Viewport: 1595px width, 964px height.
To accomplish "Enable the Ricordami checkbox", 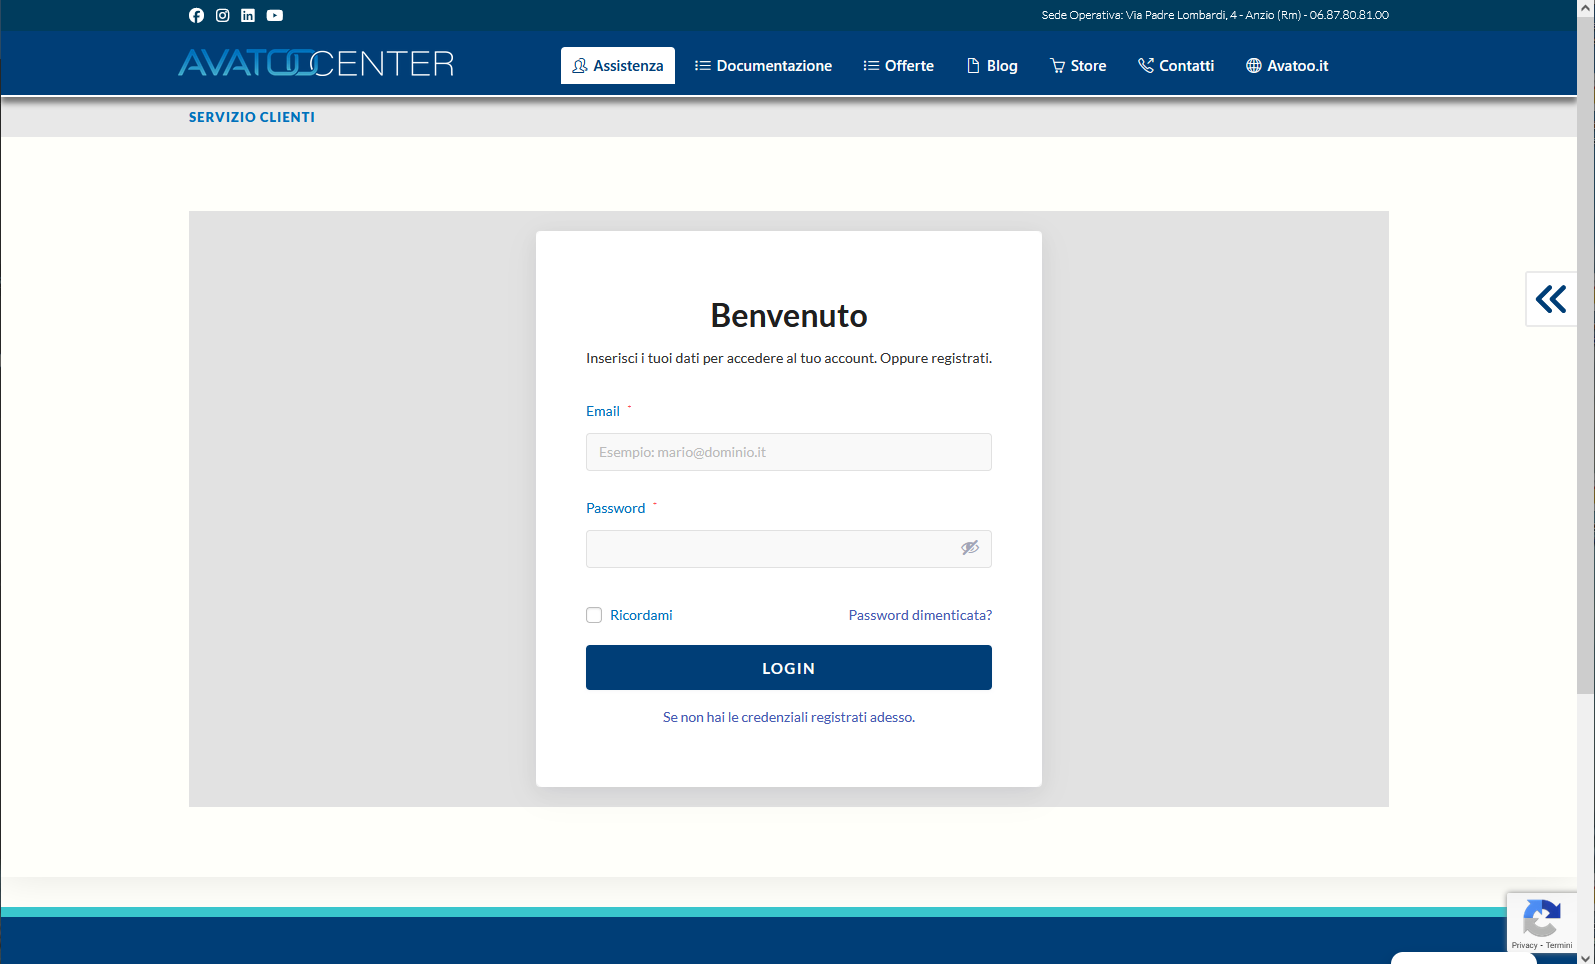I will coord(594,615).
